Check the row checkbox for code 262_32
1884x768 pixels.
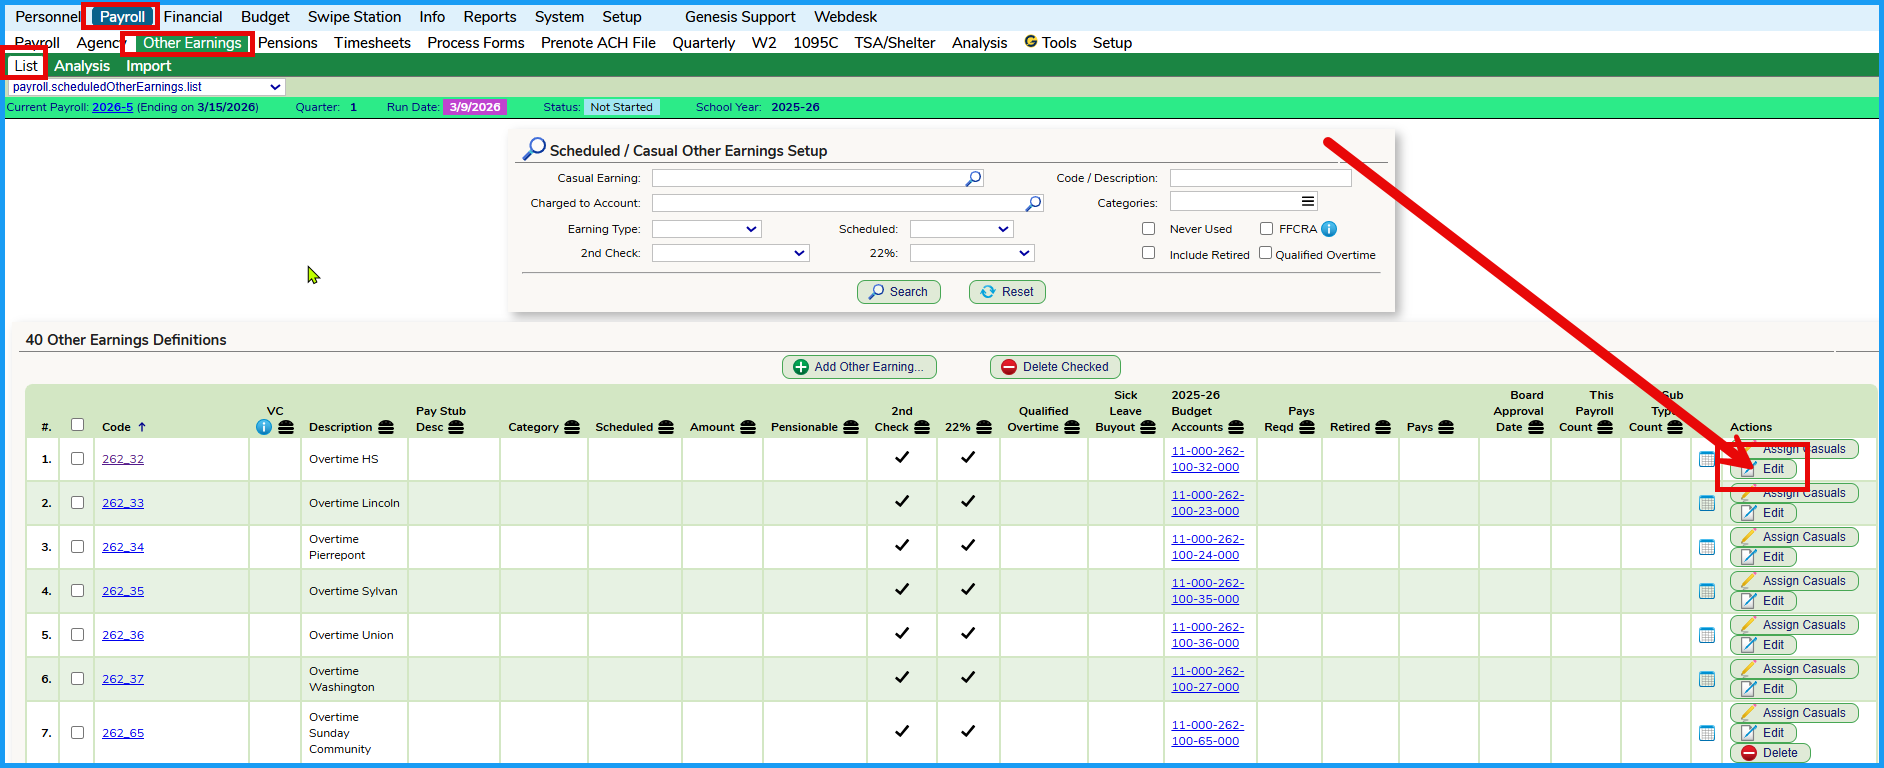pos(77,459)
